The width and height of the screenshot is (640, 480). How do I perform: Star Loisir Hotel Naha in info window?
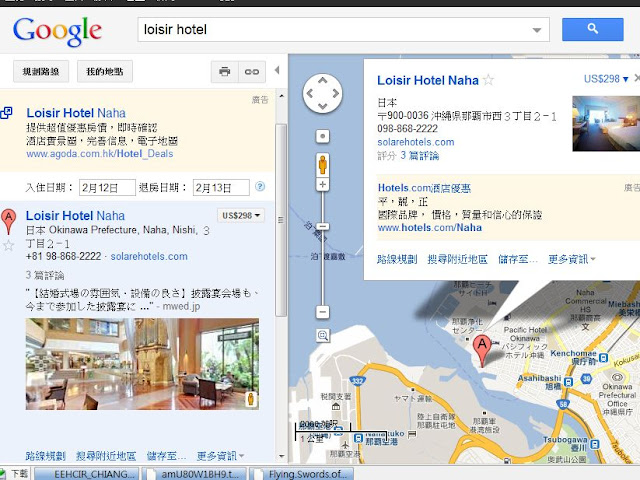(488, 80)
